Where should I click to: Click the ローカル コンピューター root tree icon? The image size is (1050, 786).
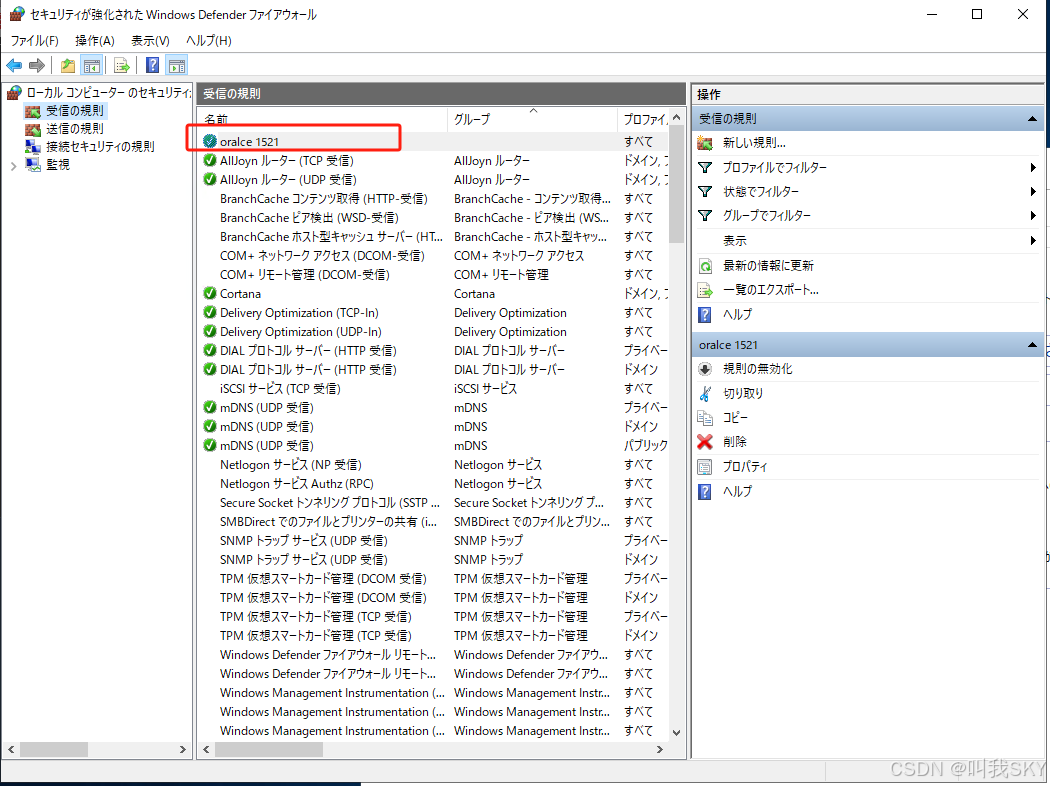click(14, 92)
